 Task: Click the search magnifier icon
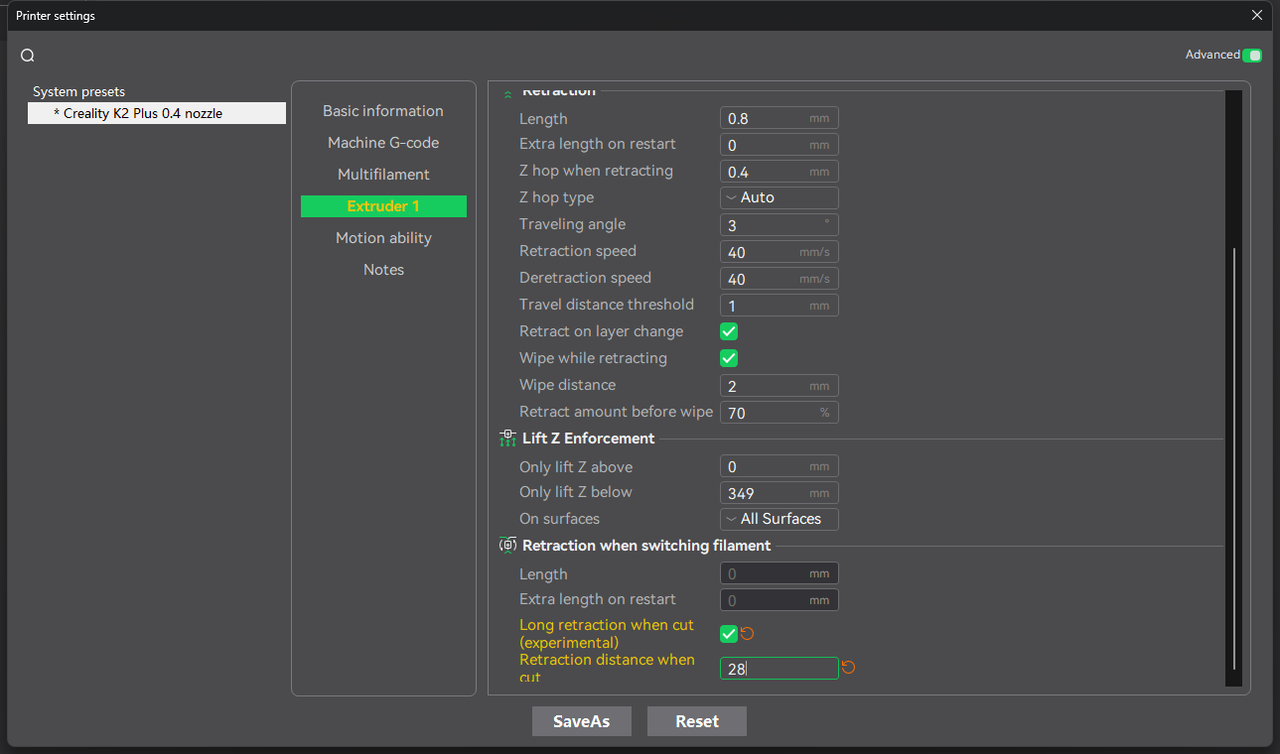(28, 56)
